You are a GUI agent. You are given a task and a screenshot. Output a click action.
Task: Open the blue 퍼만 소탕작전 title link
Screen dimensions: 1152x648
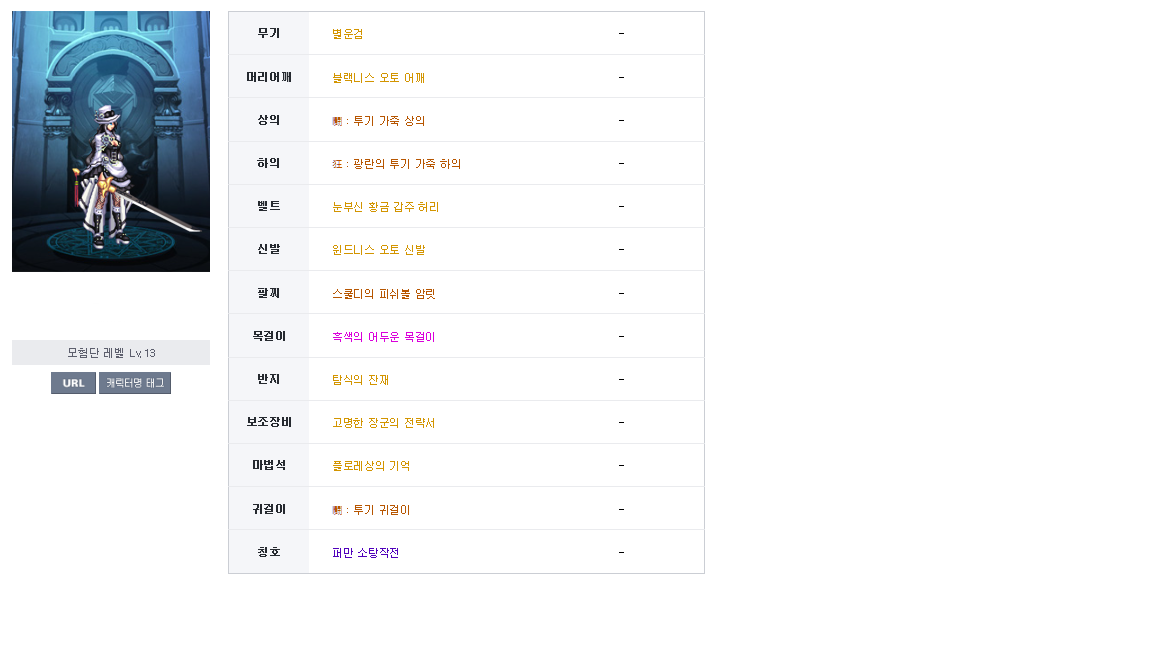pos(365,552)
